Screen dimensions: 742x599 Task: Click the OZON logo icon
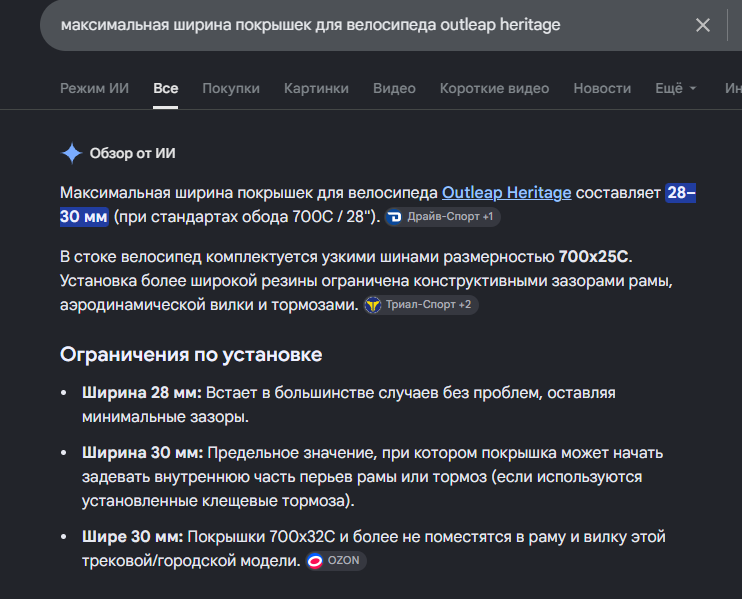tap(315, 561)
